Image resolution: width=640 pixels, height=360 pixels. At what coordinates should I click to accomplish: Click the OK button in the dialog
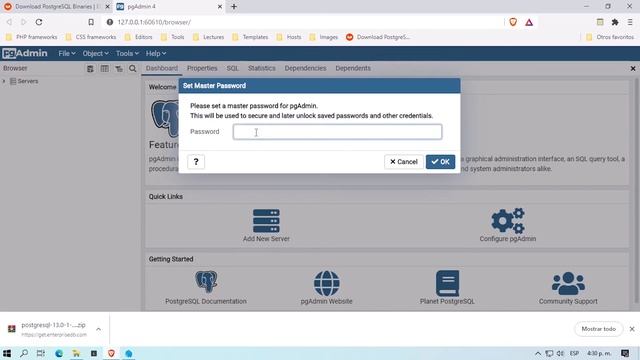pos(440,162)
